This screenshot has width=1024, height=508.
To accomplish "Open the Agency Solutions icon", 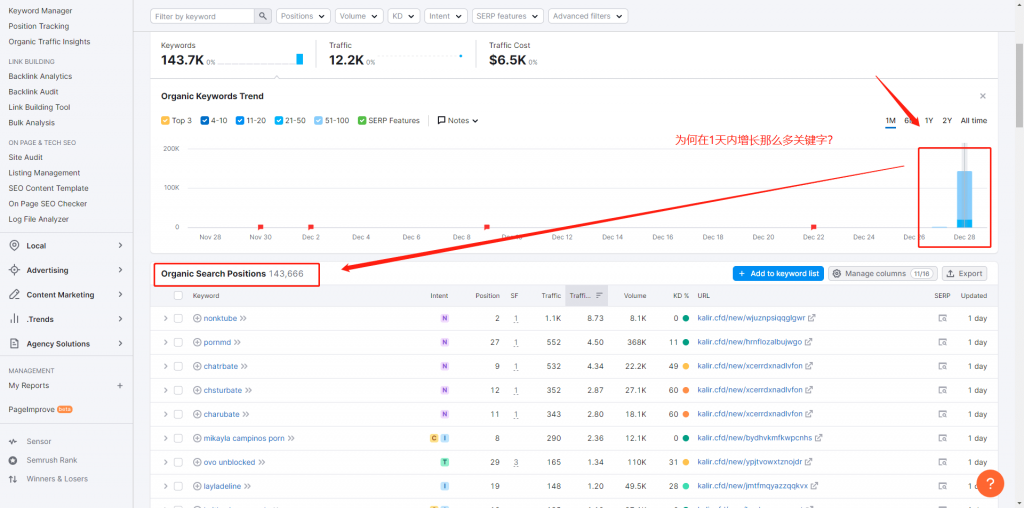I will (14, 343).
